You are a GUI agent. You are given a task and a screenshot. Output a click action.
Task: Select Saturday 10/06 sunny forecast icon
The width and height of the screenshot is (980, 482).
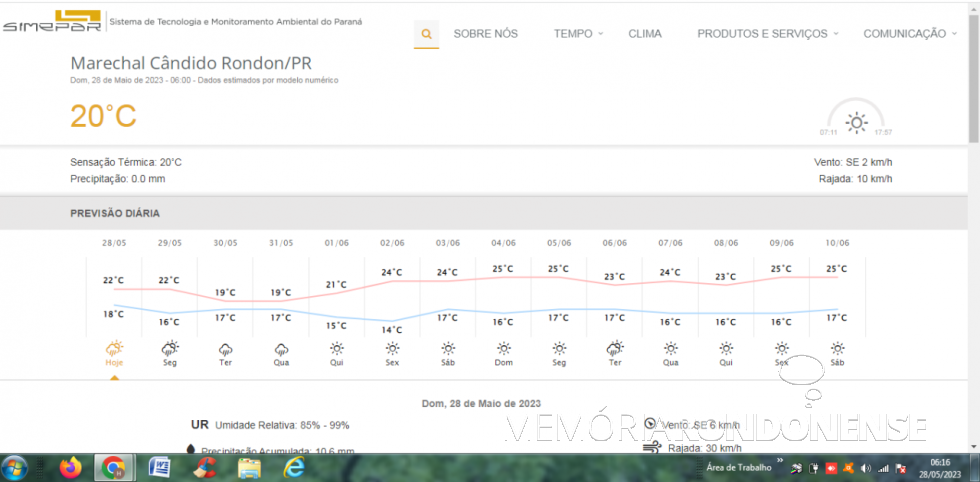pyautogui.click(x=837, y=349)
